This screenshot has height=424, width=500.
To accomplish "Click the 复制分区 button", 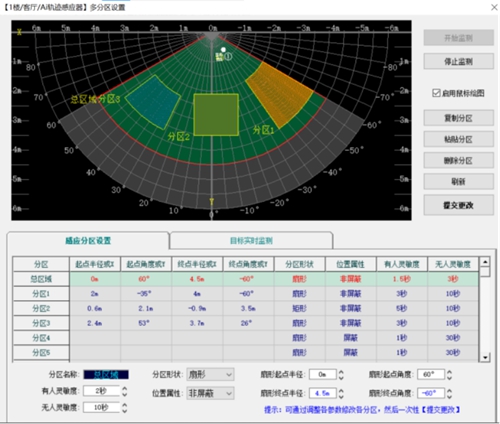I will [458, 118].
